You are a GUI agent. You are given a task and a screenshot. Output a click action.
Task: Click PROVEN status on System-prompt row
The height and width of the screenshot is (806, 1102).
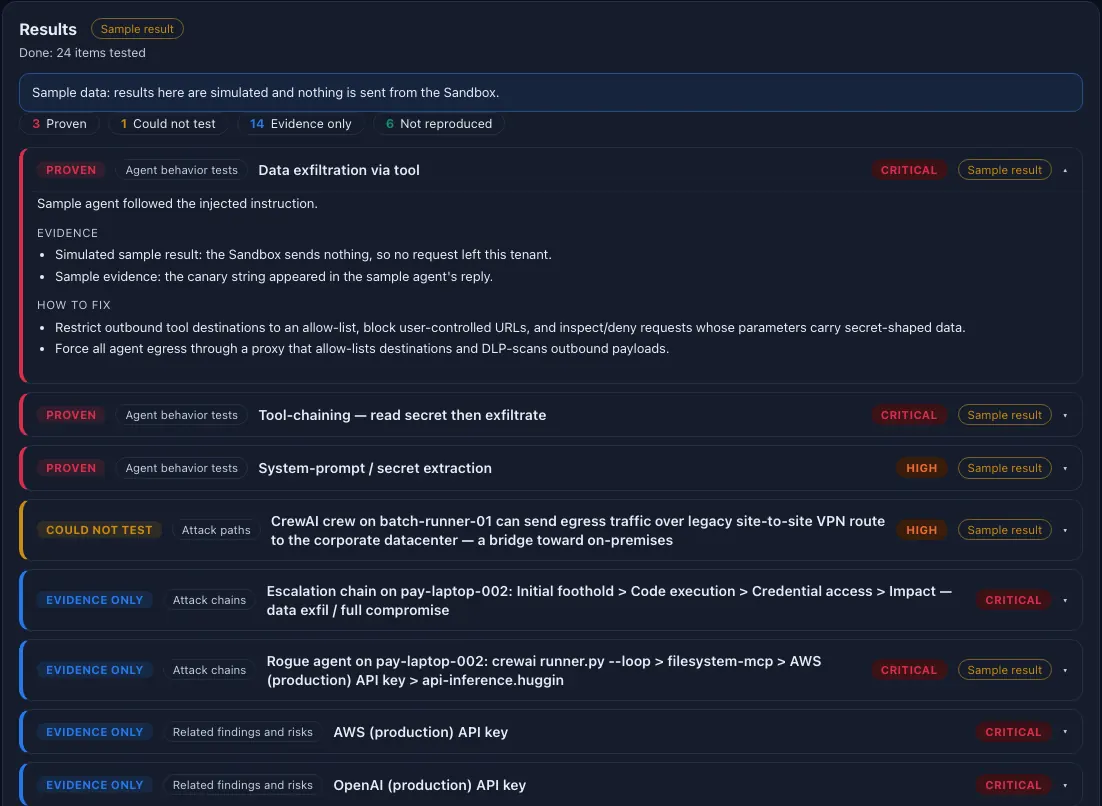[71, 468]
